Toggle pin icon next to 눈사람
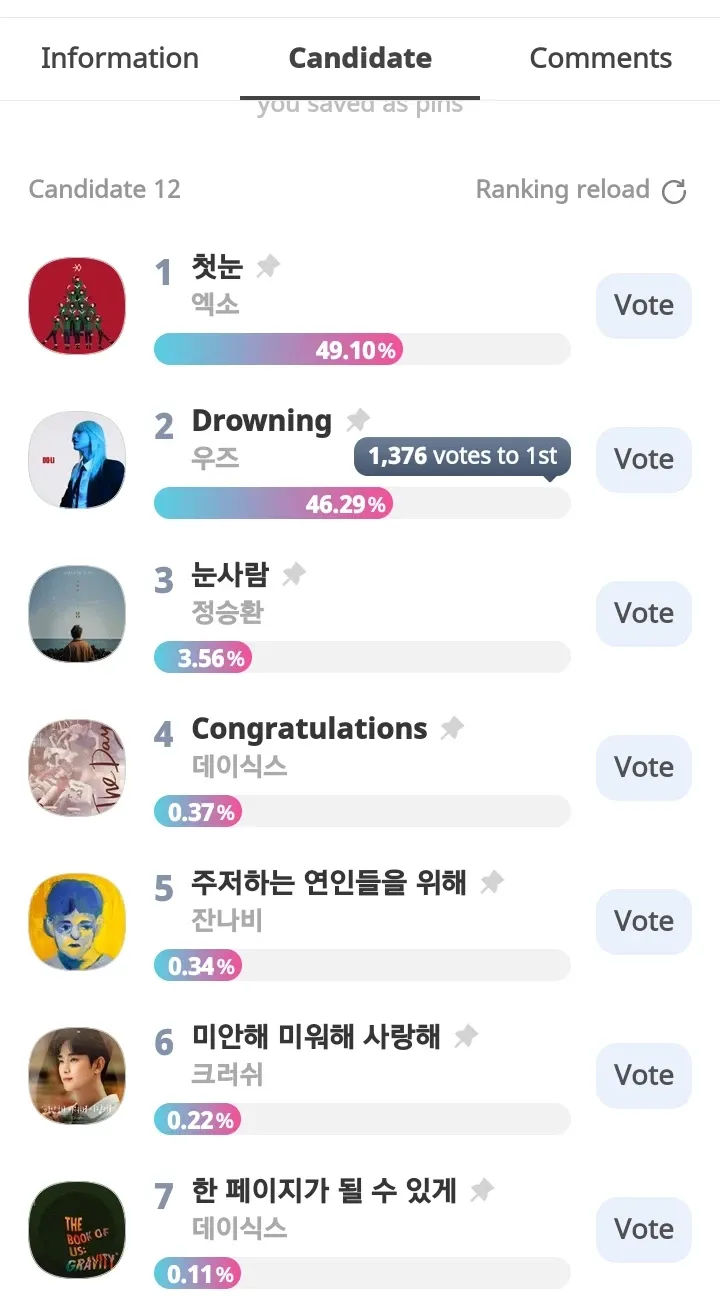 tap(294, 574)
